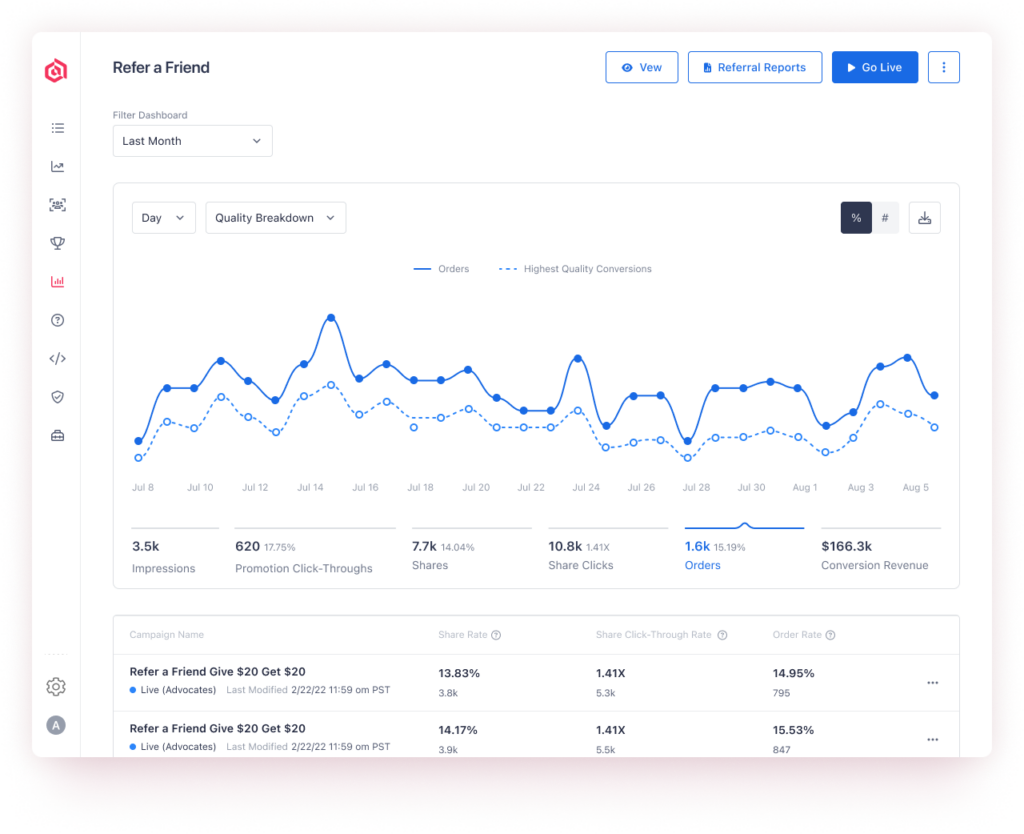Switch chart to percentage view
1024x834 pixels.
(856, 218)
